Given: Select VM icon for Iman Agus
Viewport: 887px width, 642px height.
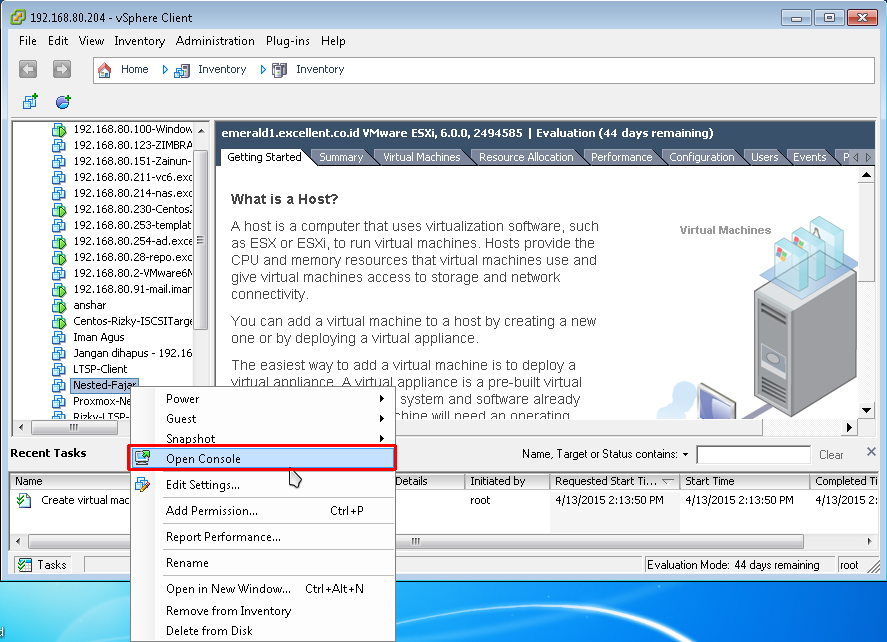Looking at the screenshot, I should [59, 337].
